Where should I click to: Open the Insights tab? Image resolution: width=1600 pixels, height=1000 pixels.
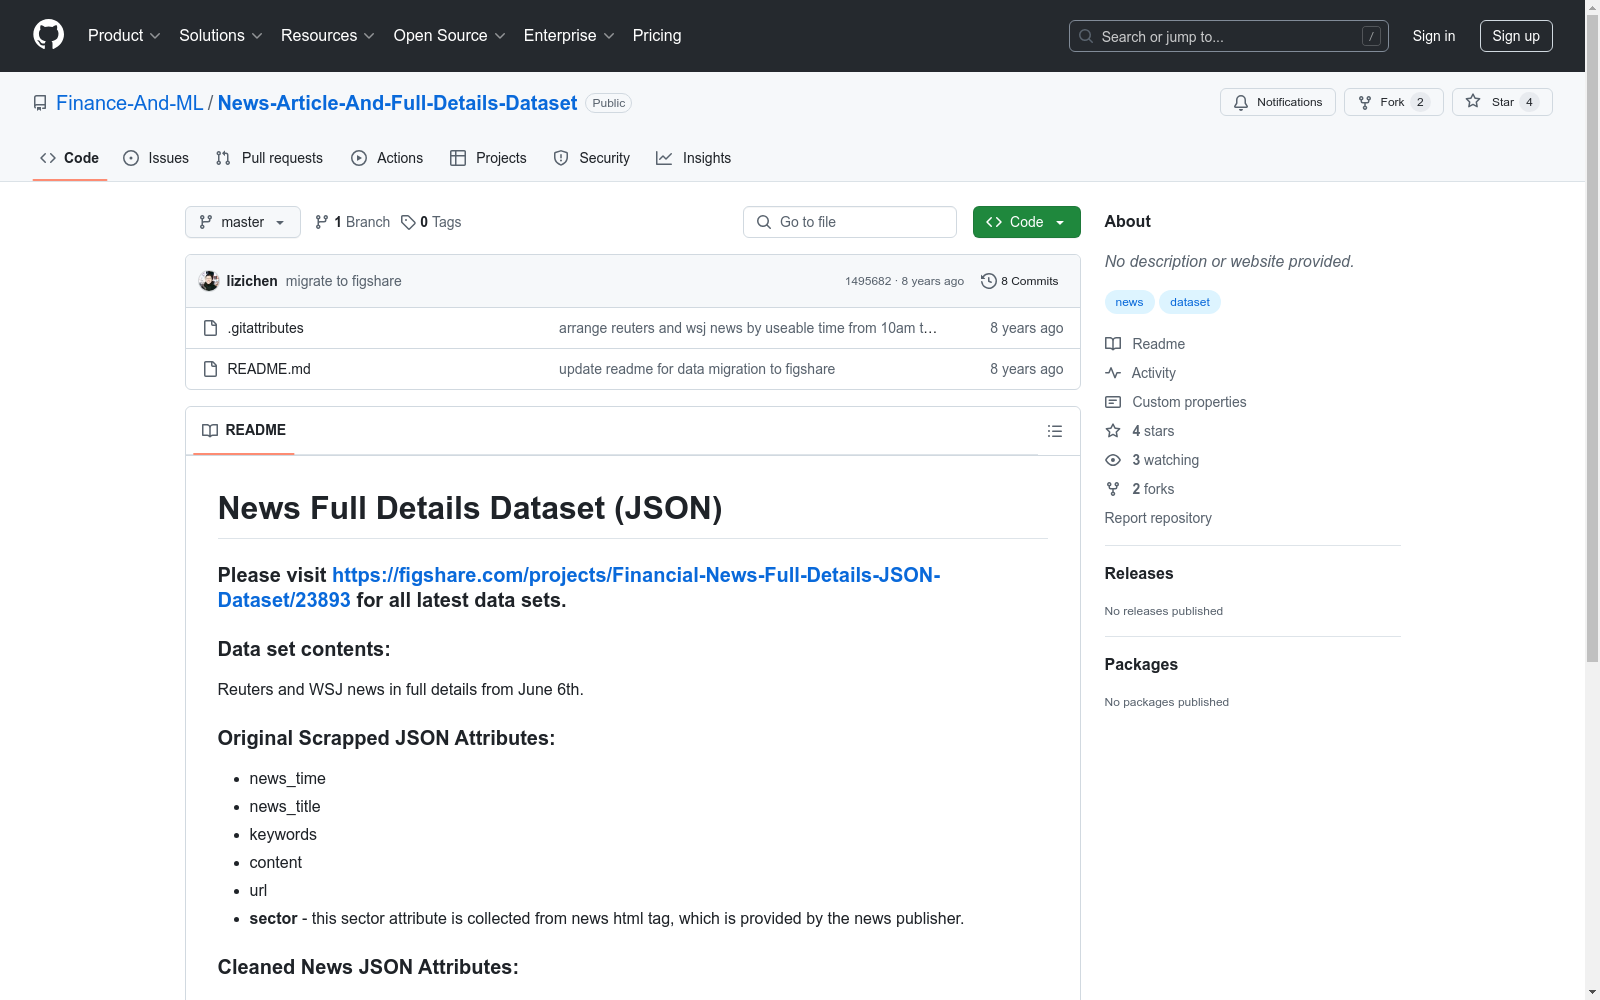(694, 158)
